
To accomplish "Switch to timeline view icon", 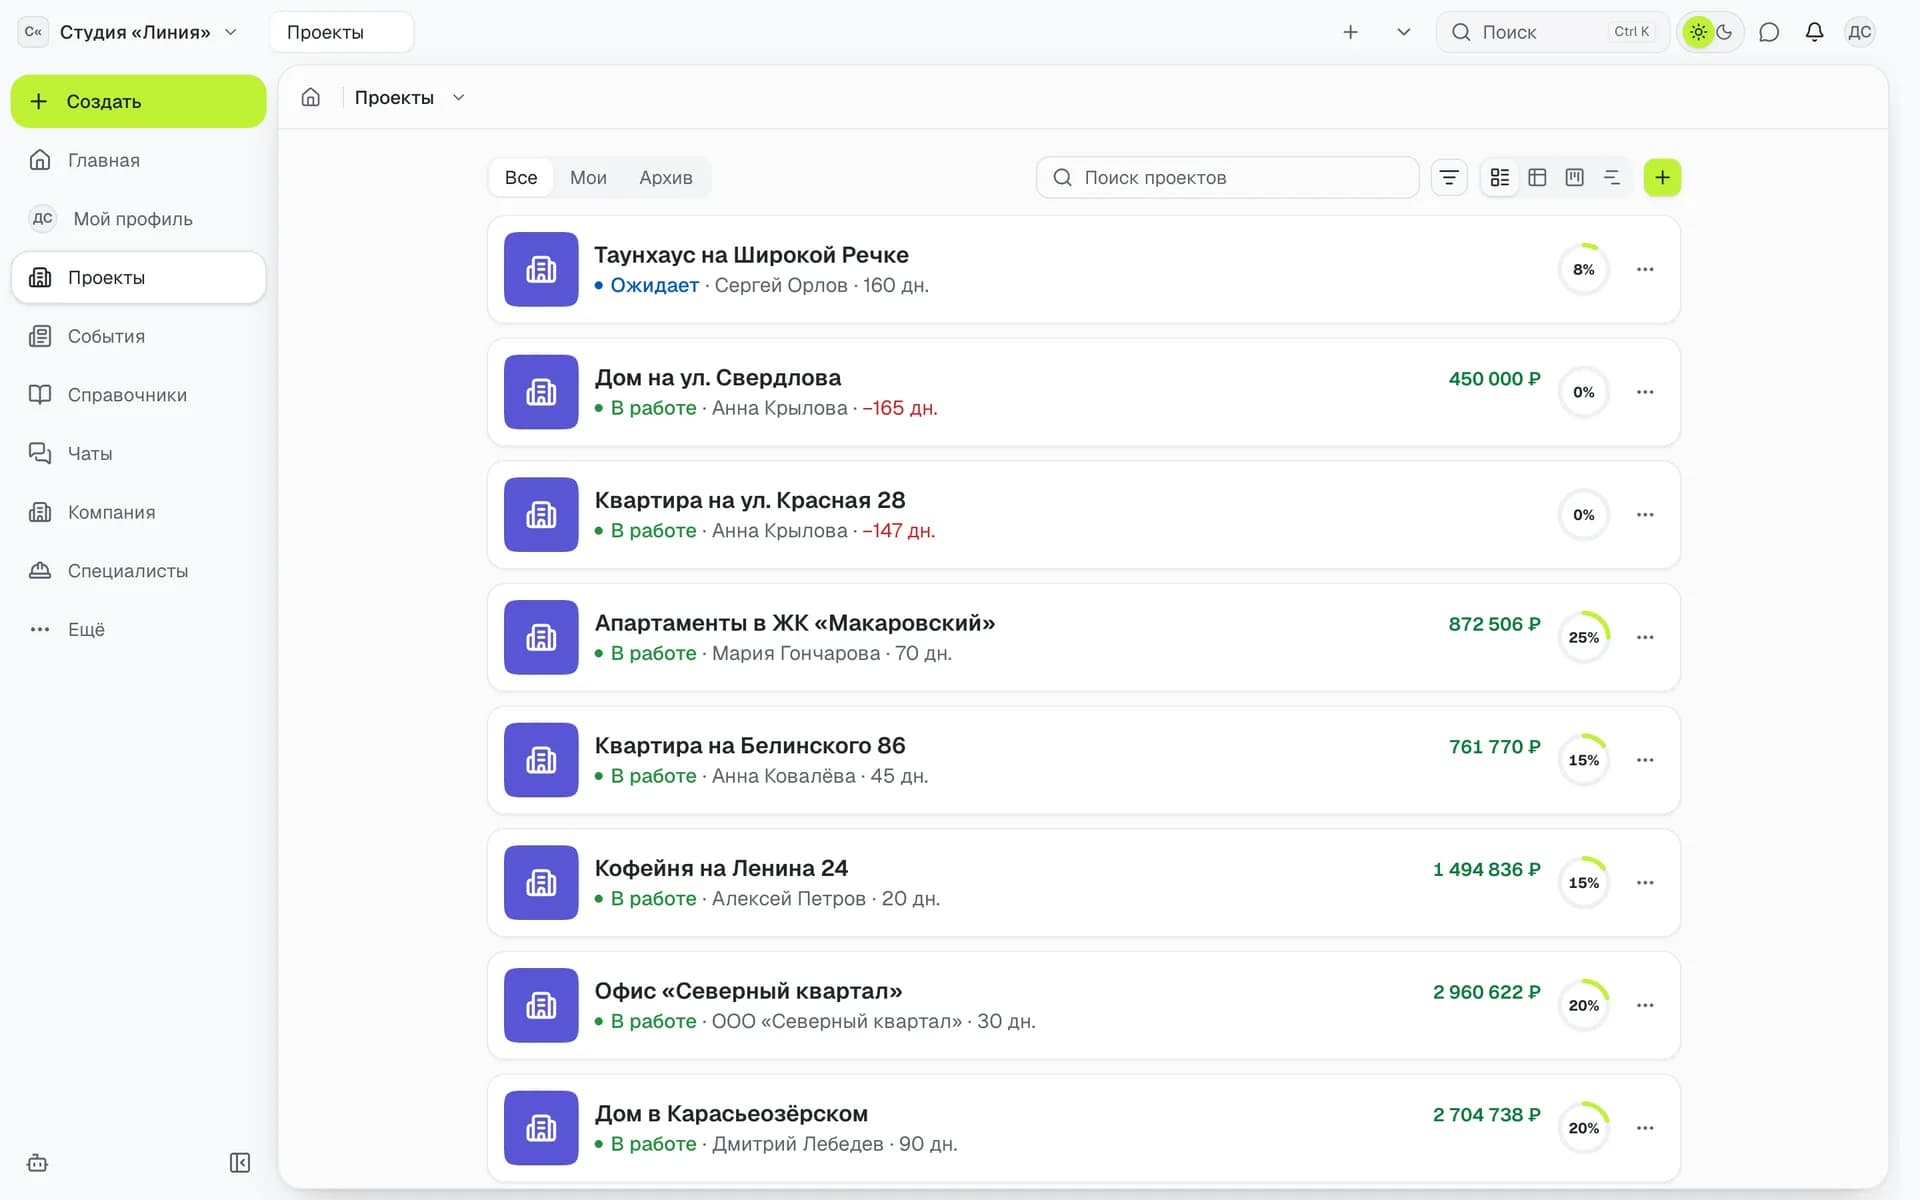I will pos(1611,178).
